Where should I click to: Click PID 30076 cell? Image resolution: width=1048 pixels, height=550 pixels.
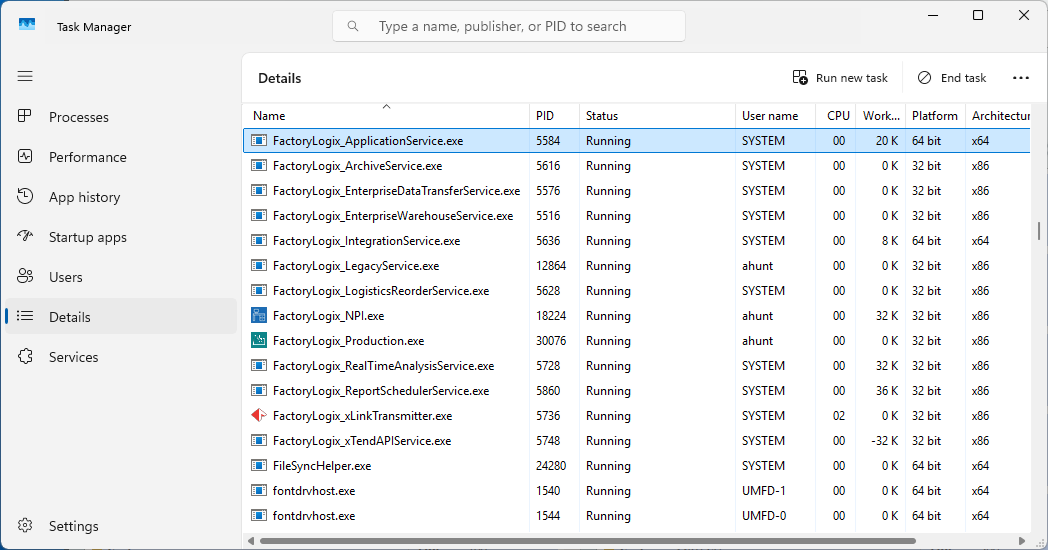pyautogui.click(x=551, y=341)
